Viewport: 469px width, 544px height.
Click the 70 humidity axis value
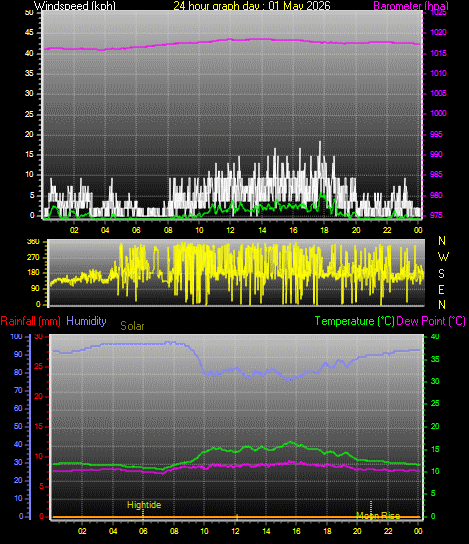click(x=18, y=391)
